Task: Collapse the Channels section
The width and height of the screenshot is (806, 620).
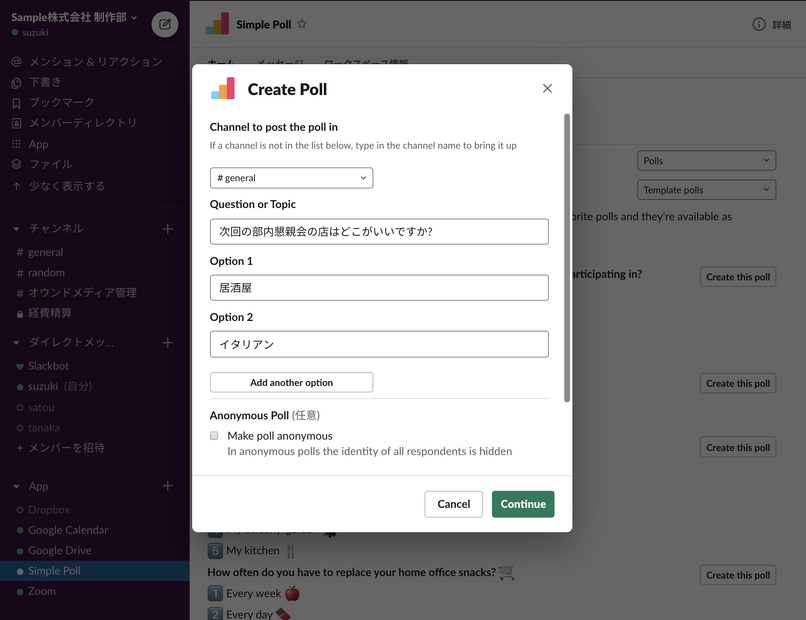Action: [x=17, y=229]
